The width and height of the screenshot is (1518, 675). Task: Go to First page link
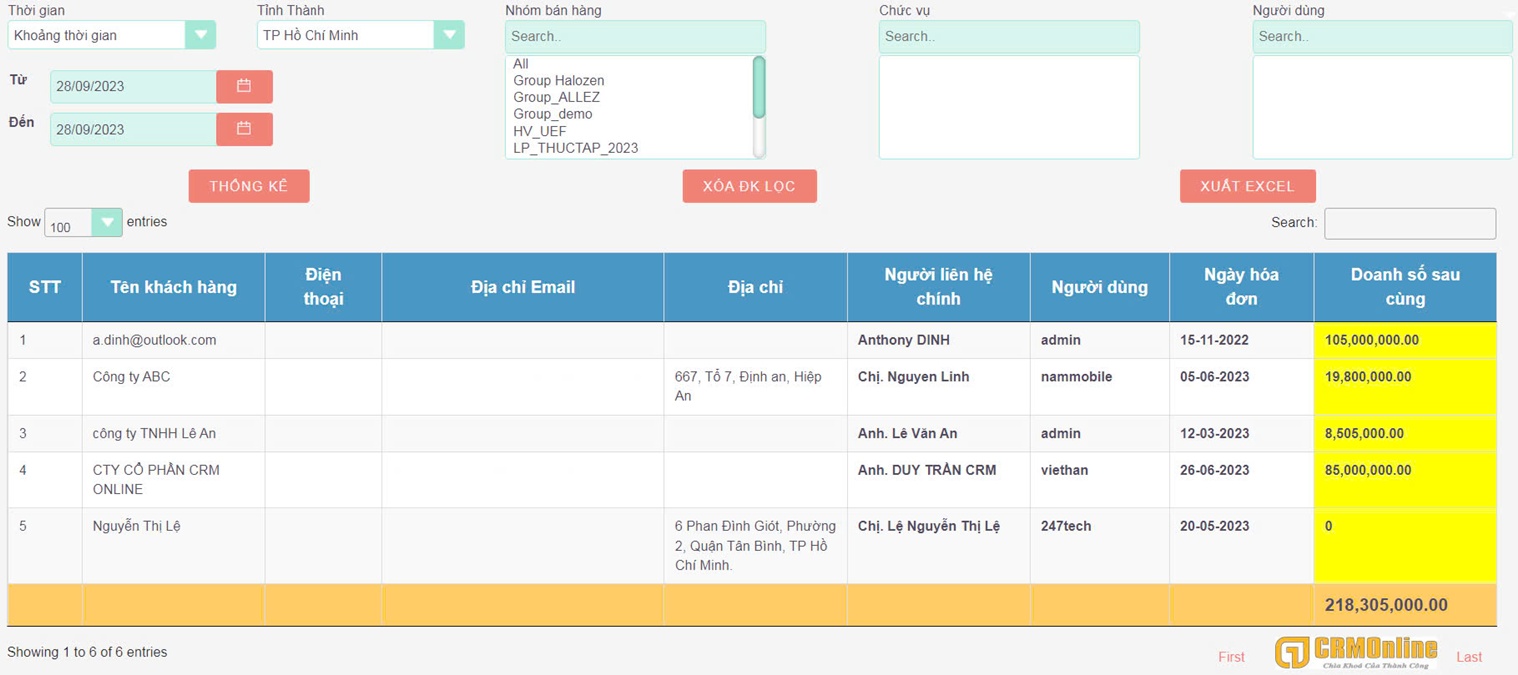(x=1231, y=657)
